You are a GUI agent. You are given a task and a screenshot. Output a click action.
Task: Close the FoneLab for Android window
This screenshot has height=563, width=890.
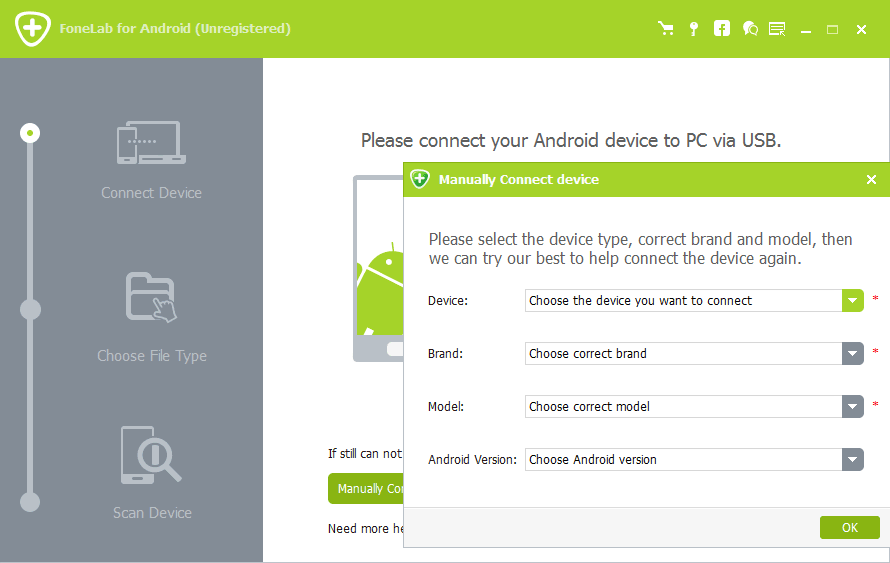point(861,30)
